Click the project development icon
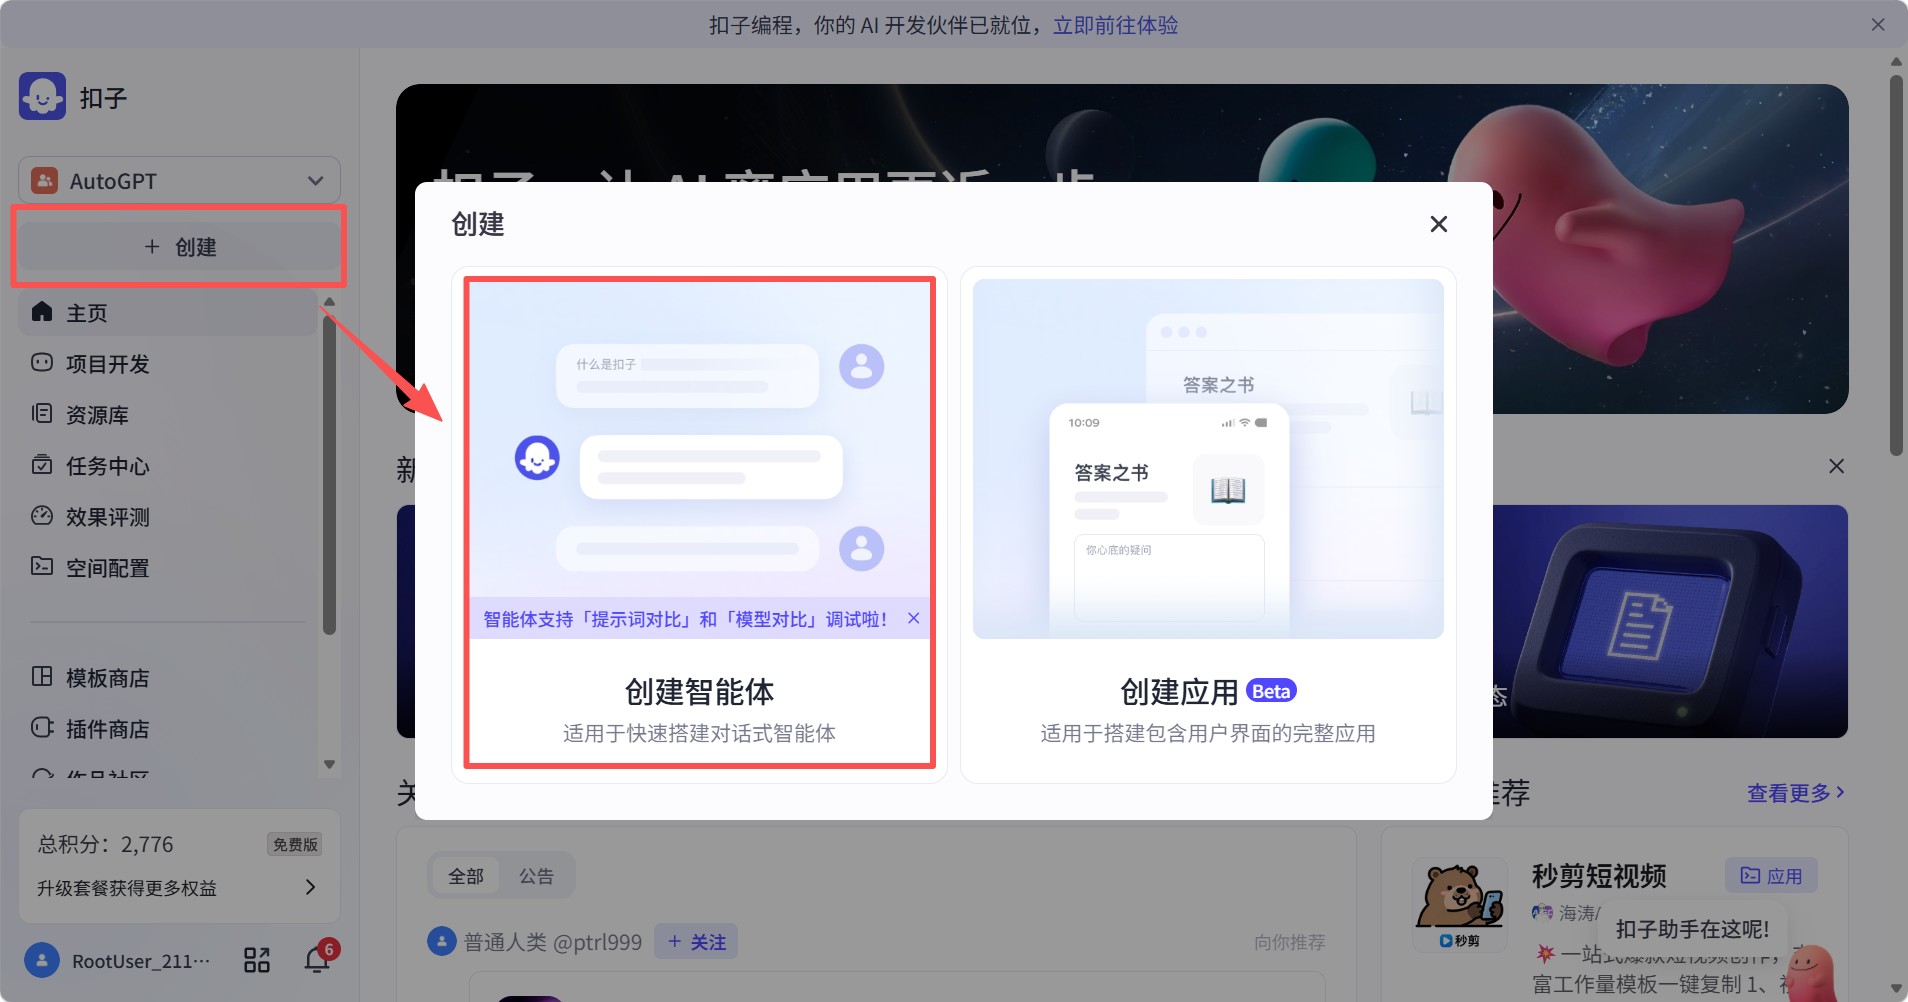 (x=42, y=363)
